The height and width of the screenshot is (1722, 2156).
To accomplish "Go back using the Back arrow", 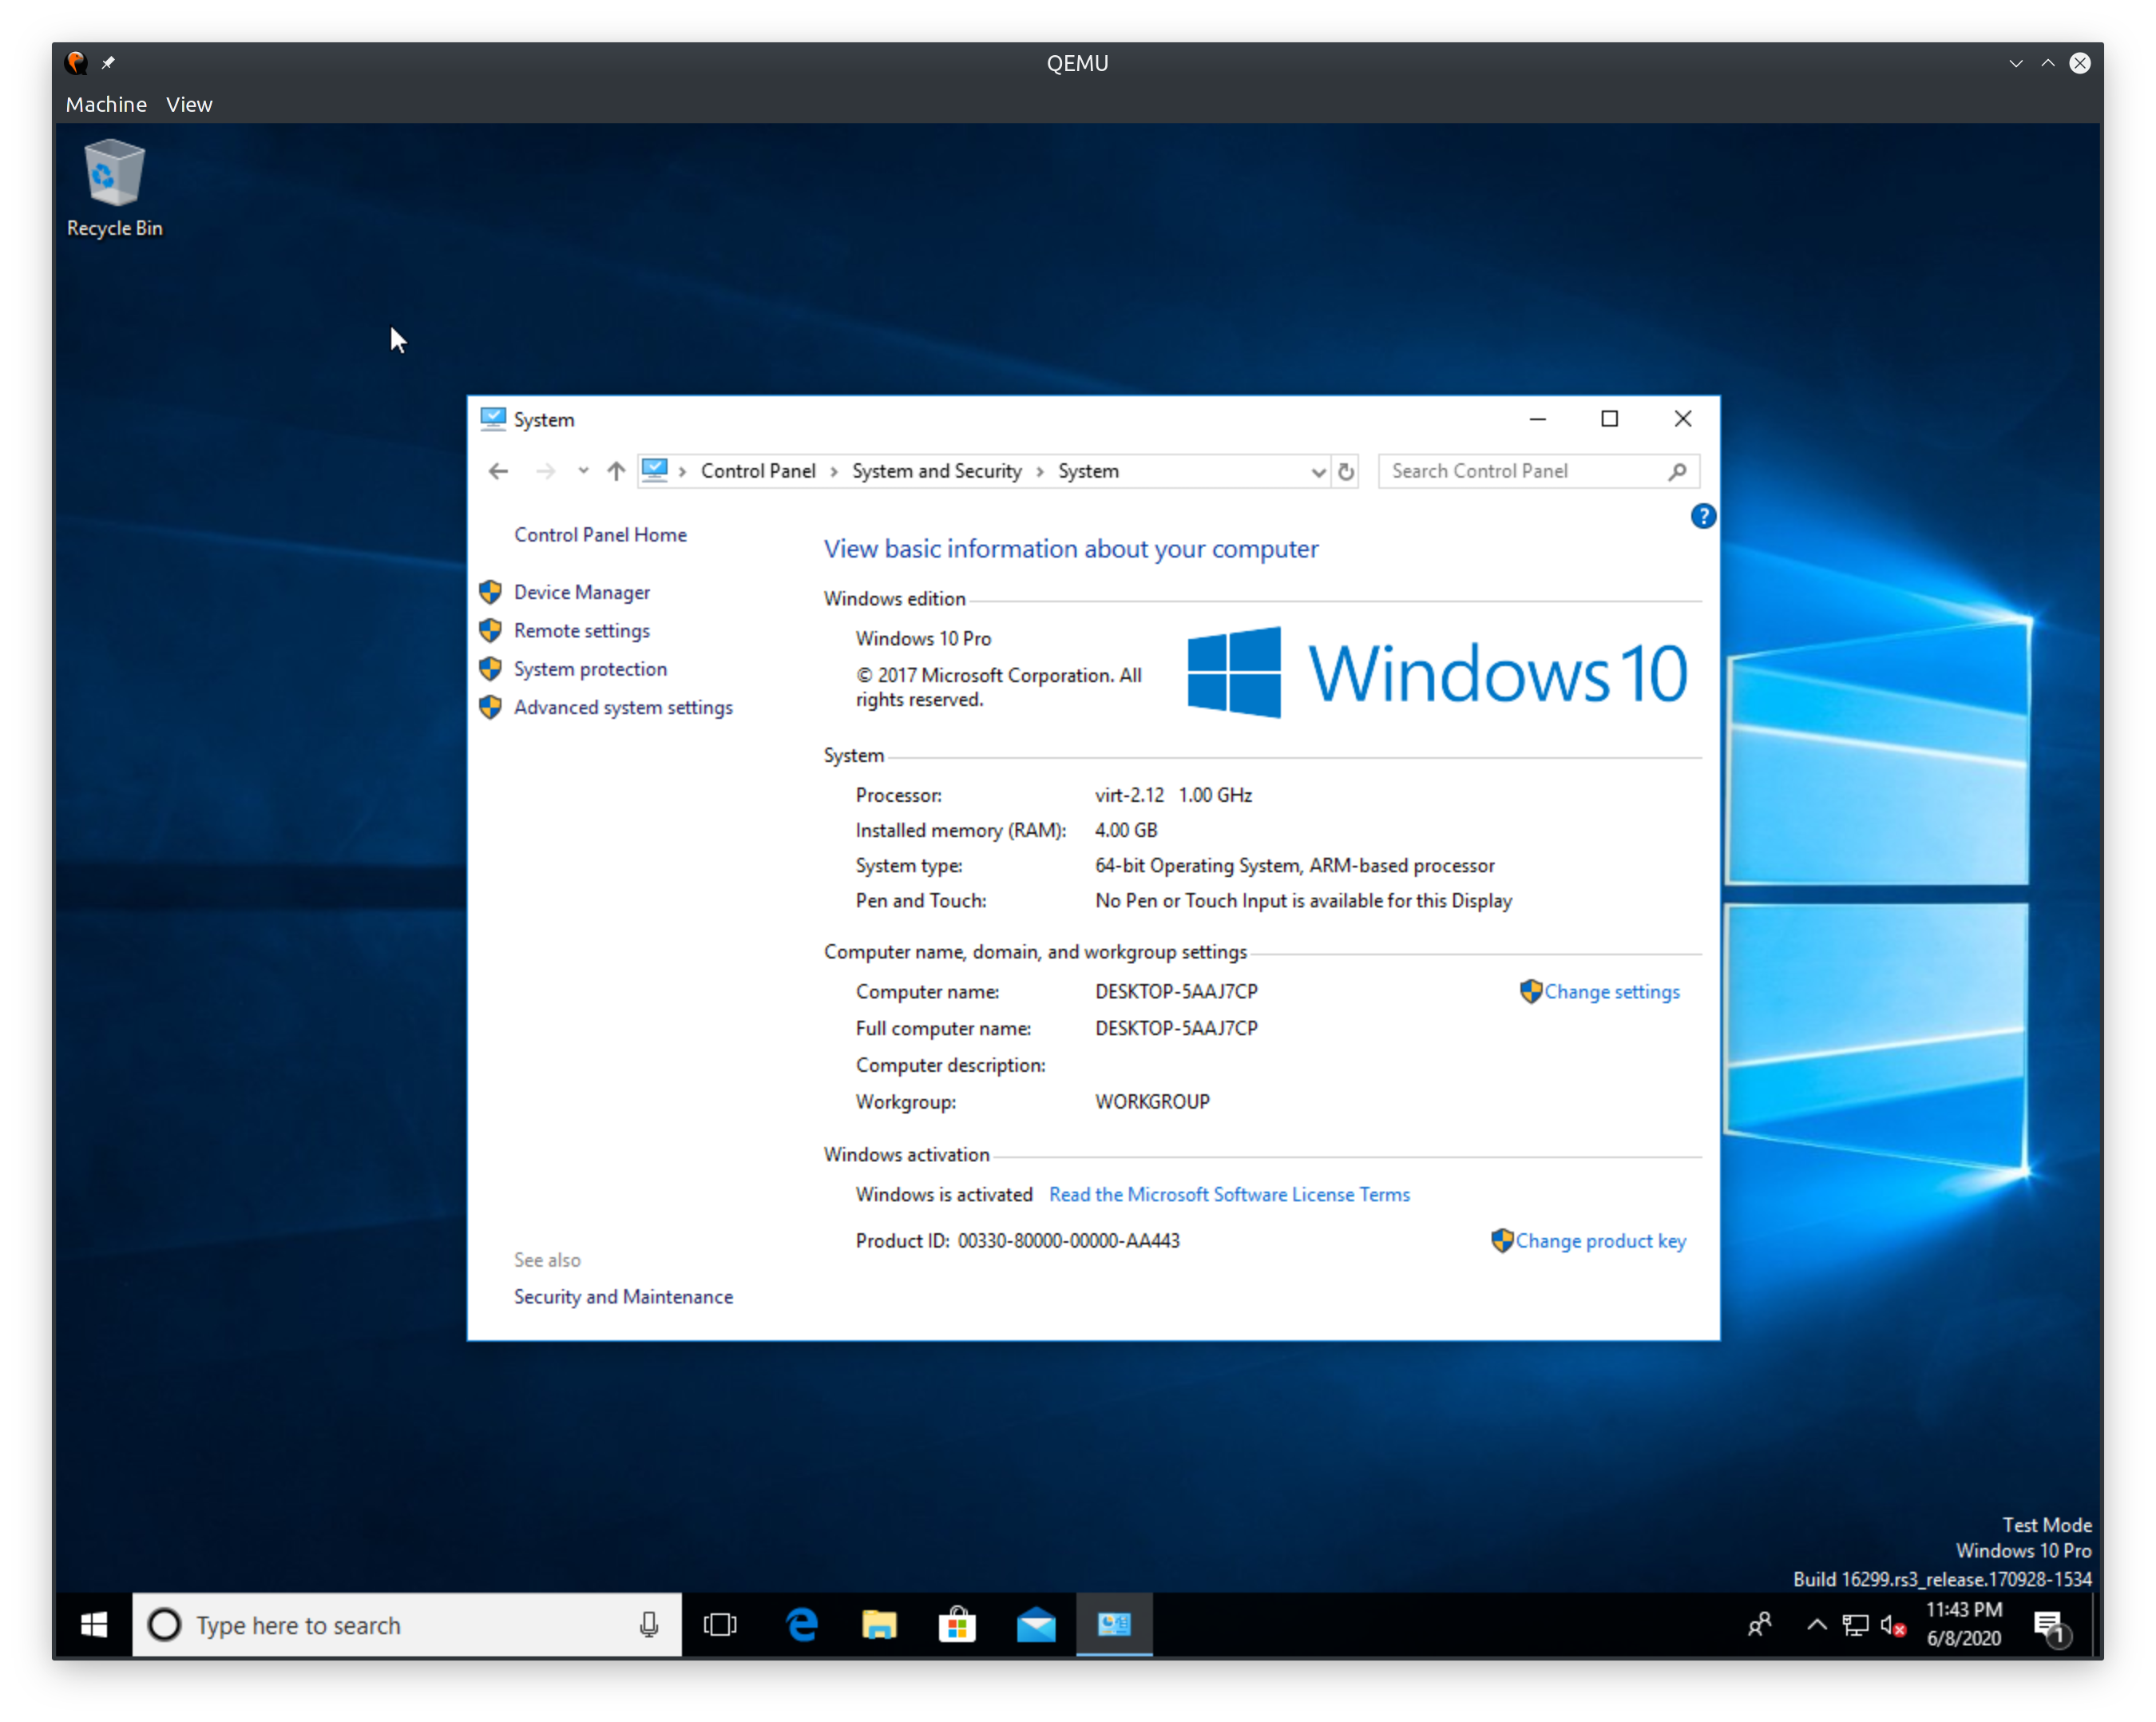I will point(498,471).
